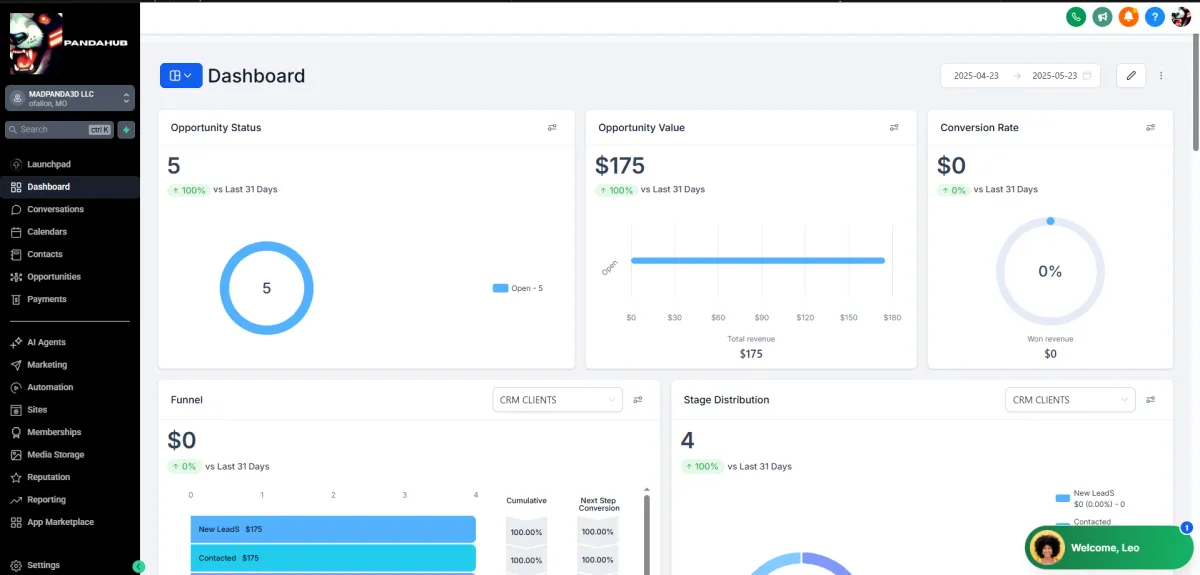
Task: Open the MADPANDA3D LLC account switcher
Action: (70, 98)
